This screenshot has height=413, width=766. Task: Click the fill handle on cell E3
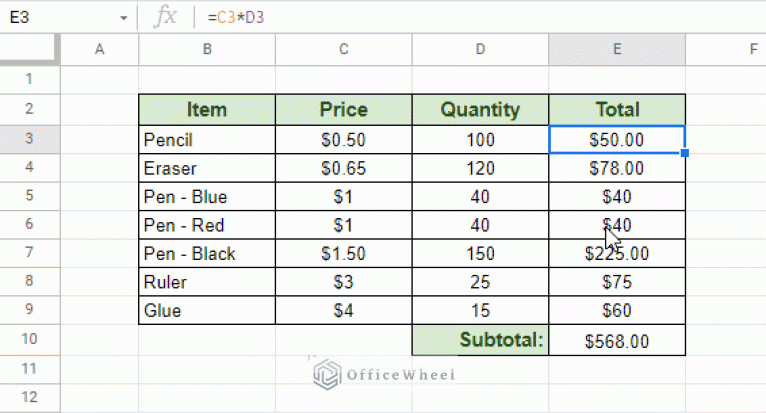[685, 153]
